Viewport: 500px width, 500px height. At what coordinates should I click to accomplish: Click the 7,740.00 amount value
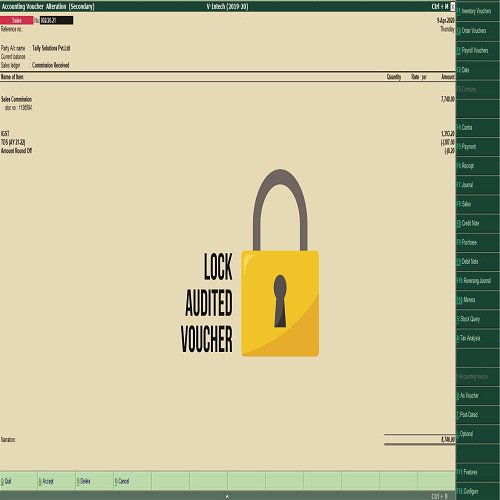448,99
